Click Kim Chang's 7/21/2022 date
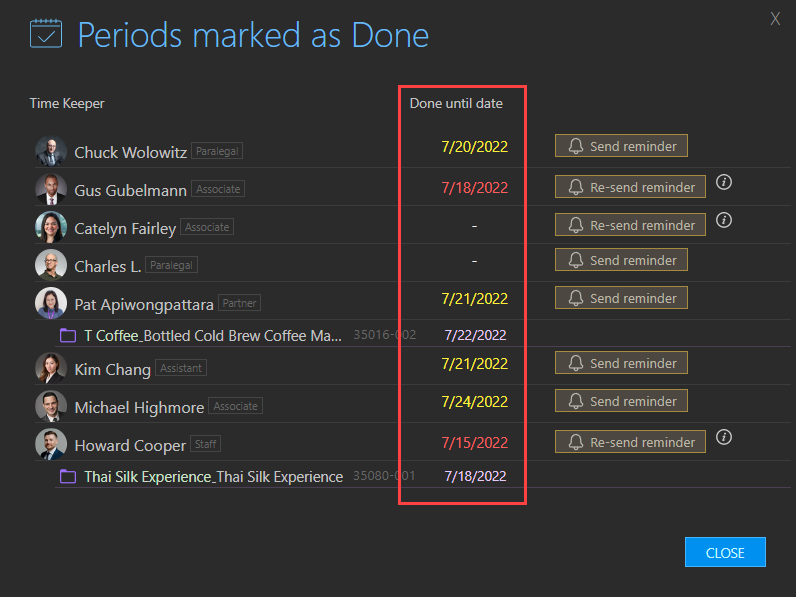 click(x=474, y=363)
